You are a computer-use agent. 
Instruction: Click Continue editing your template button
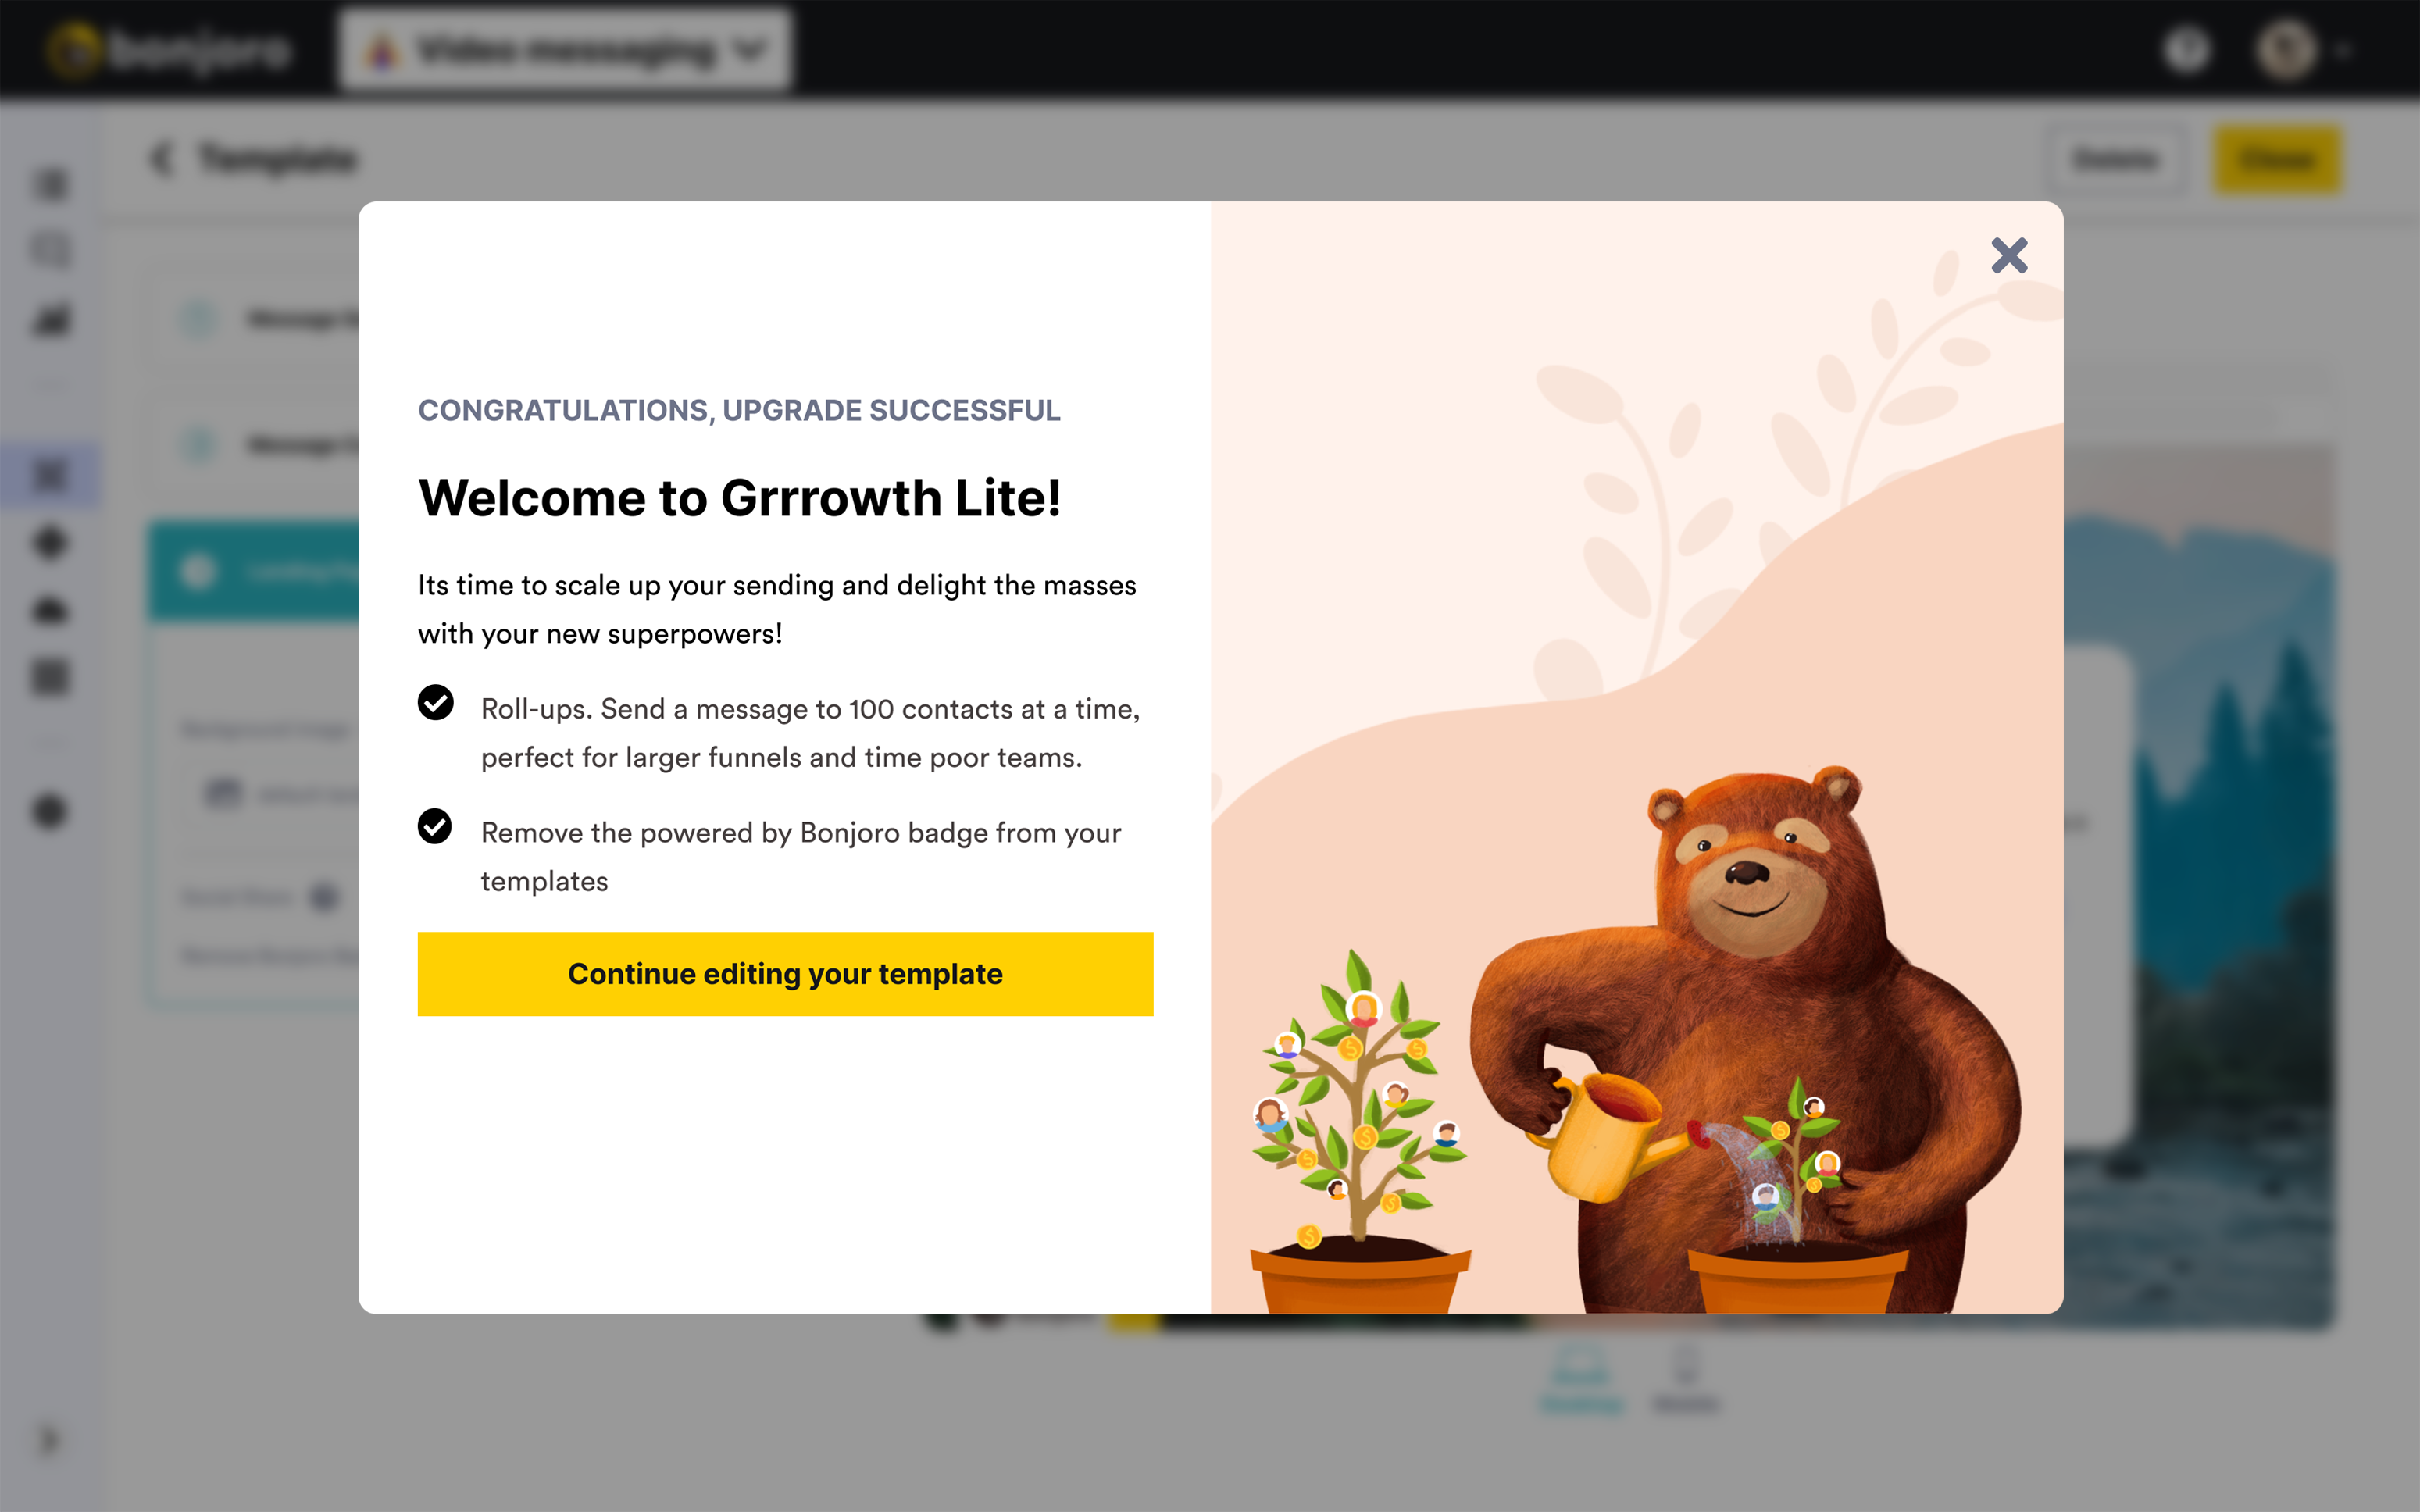click(785, 974)
